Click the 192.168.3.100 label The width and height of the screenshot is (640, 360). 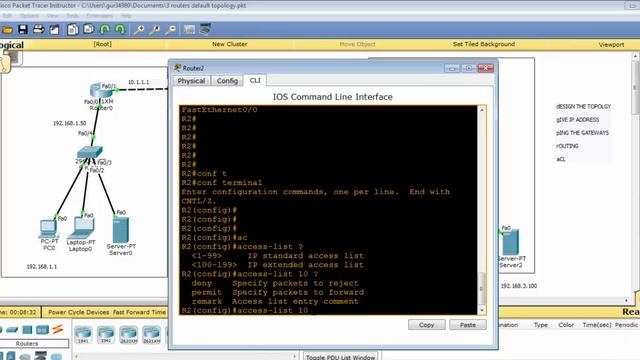coord(519,286)
